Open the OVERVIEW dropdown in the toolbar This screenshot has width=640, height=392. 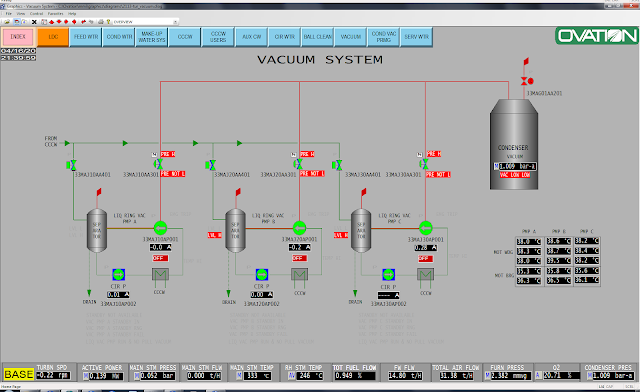pos(176,22)
